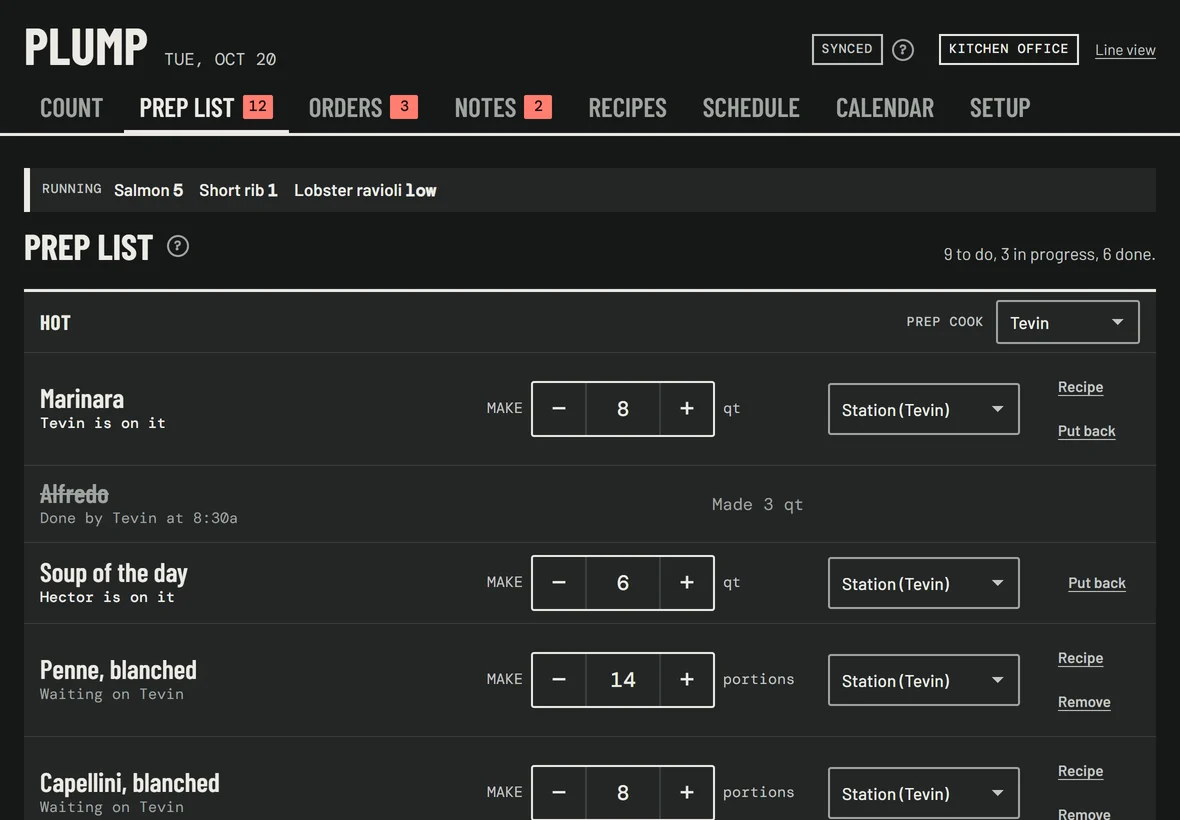
Task: Open the Notes tab
Action: tap(503, 108)
